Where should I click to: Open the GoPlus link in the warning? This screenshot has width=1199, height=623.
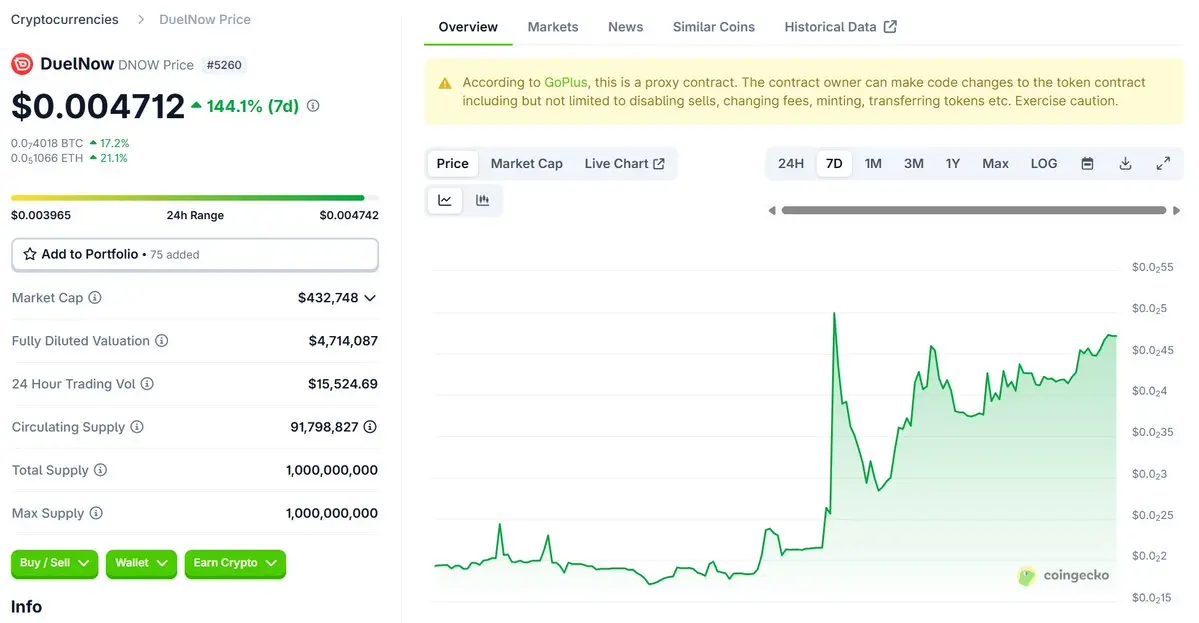566,82
